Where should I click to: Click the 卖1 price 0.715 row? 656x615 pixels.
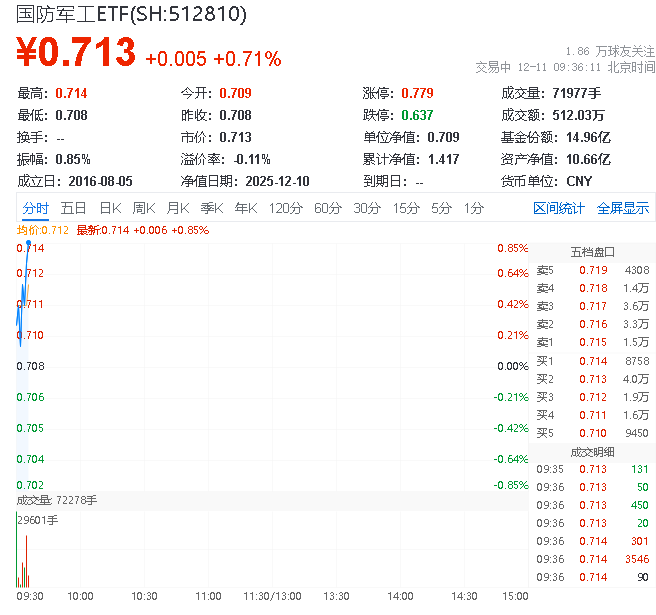[592, 342]
